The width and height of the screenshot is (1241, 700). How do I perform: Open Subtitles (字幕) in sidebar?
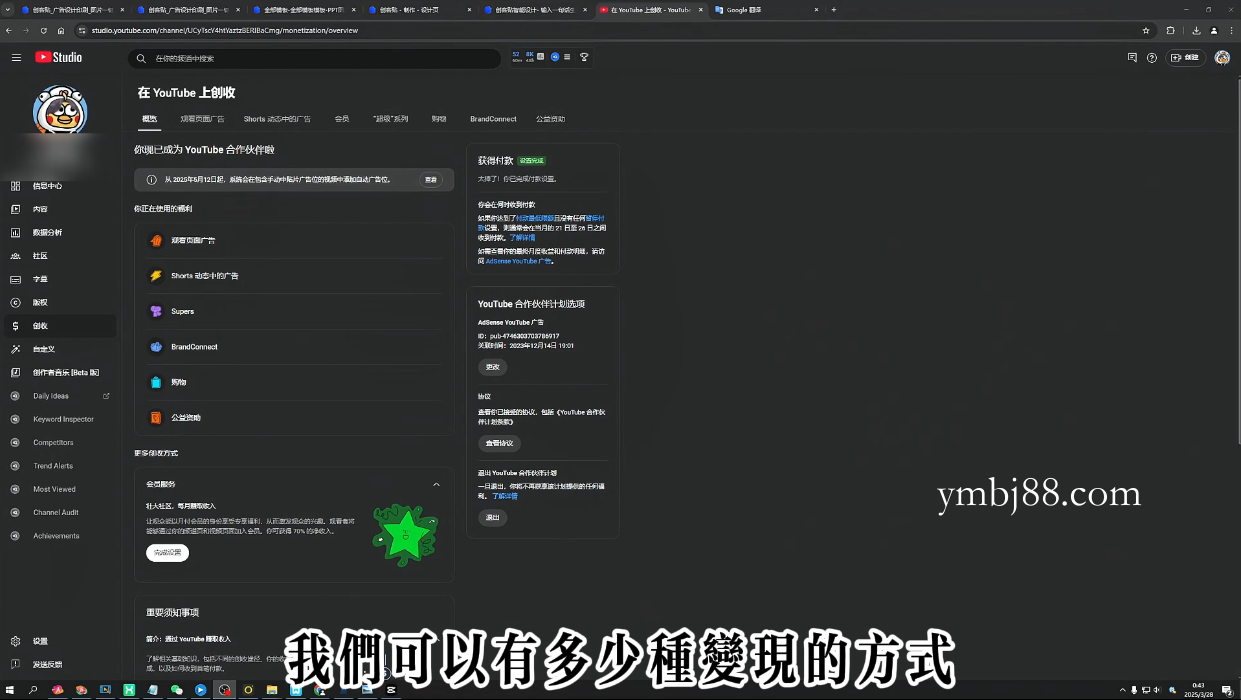pyautogui.click(x=58, y=279)
